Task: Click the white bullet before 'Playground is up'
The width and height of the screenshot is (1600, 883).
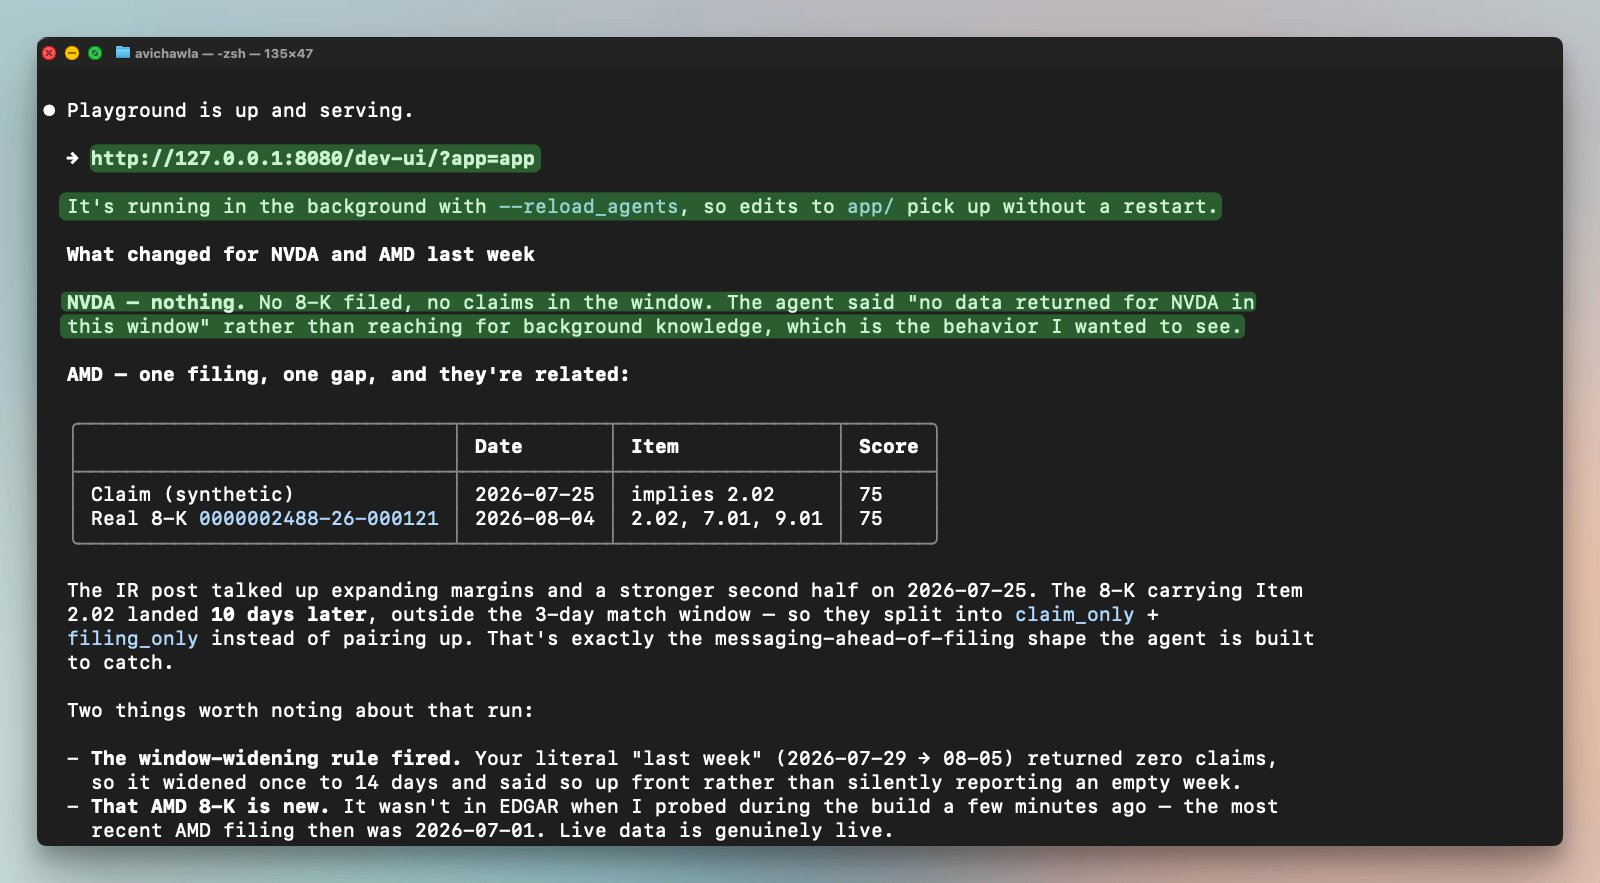Action: pyautogui.click(x=49, y=110)
